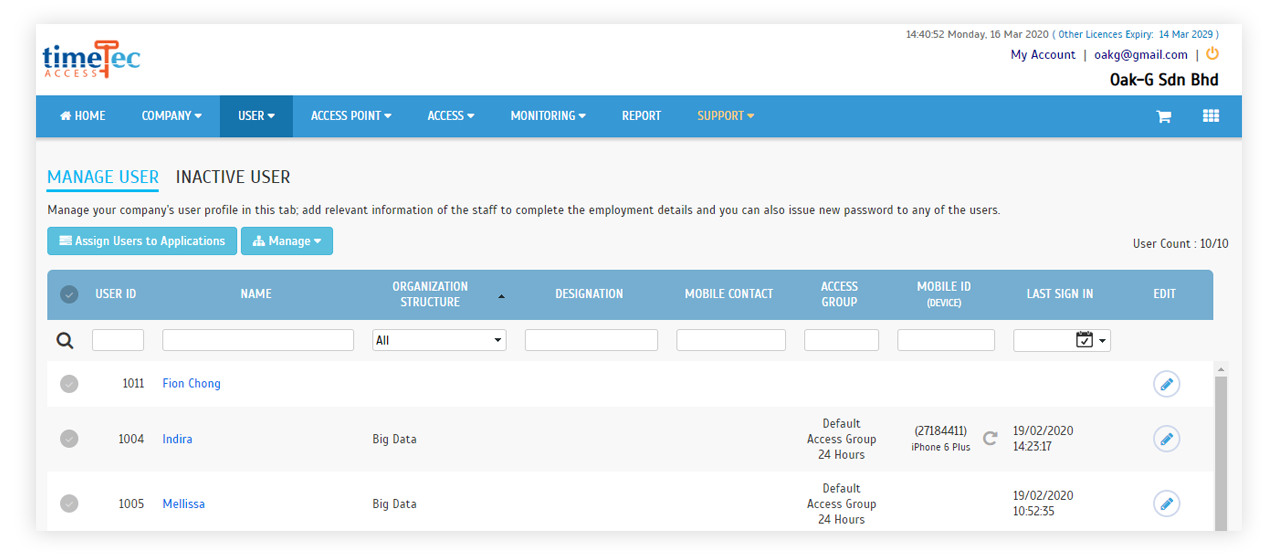Click the search magnifier icon in filter row
The width and height of the screenshot is (1278, 555).
(65, 341)
